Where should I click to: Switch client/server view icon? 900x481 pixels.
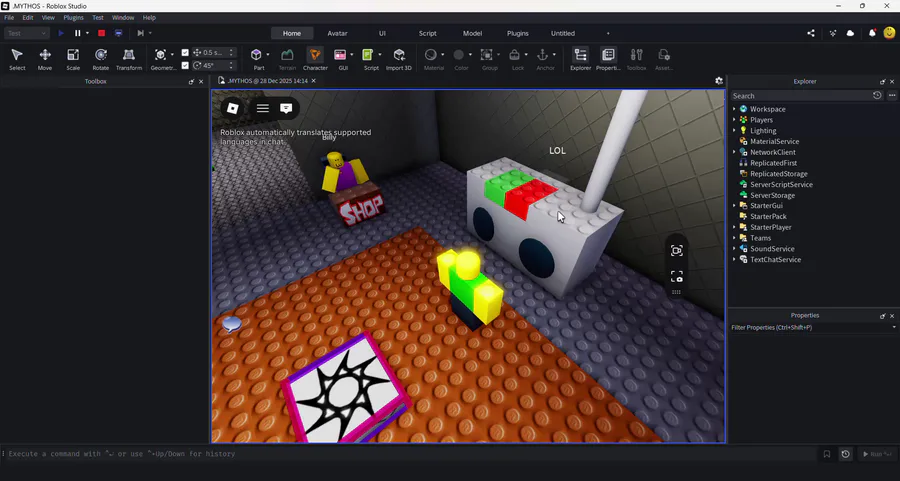tap(118, 33)
